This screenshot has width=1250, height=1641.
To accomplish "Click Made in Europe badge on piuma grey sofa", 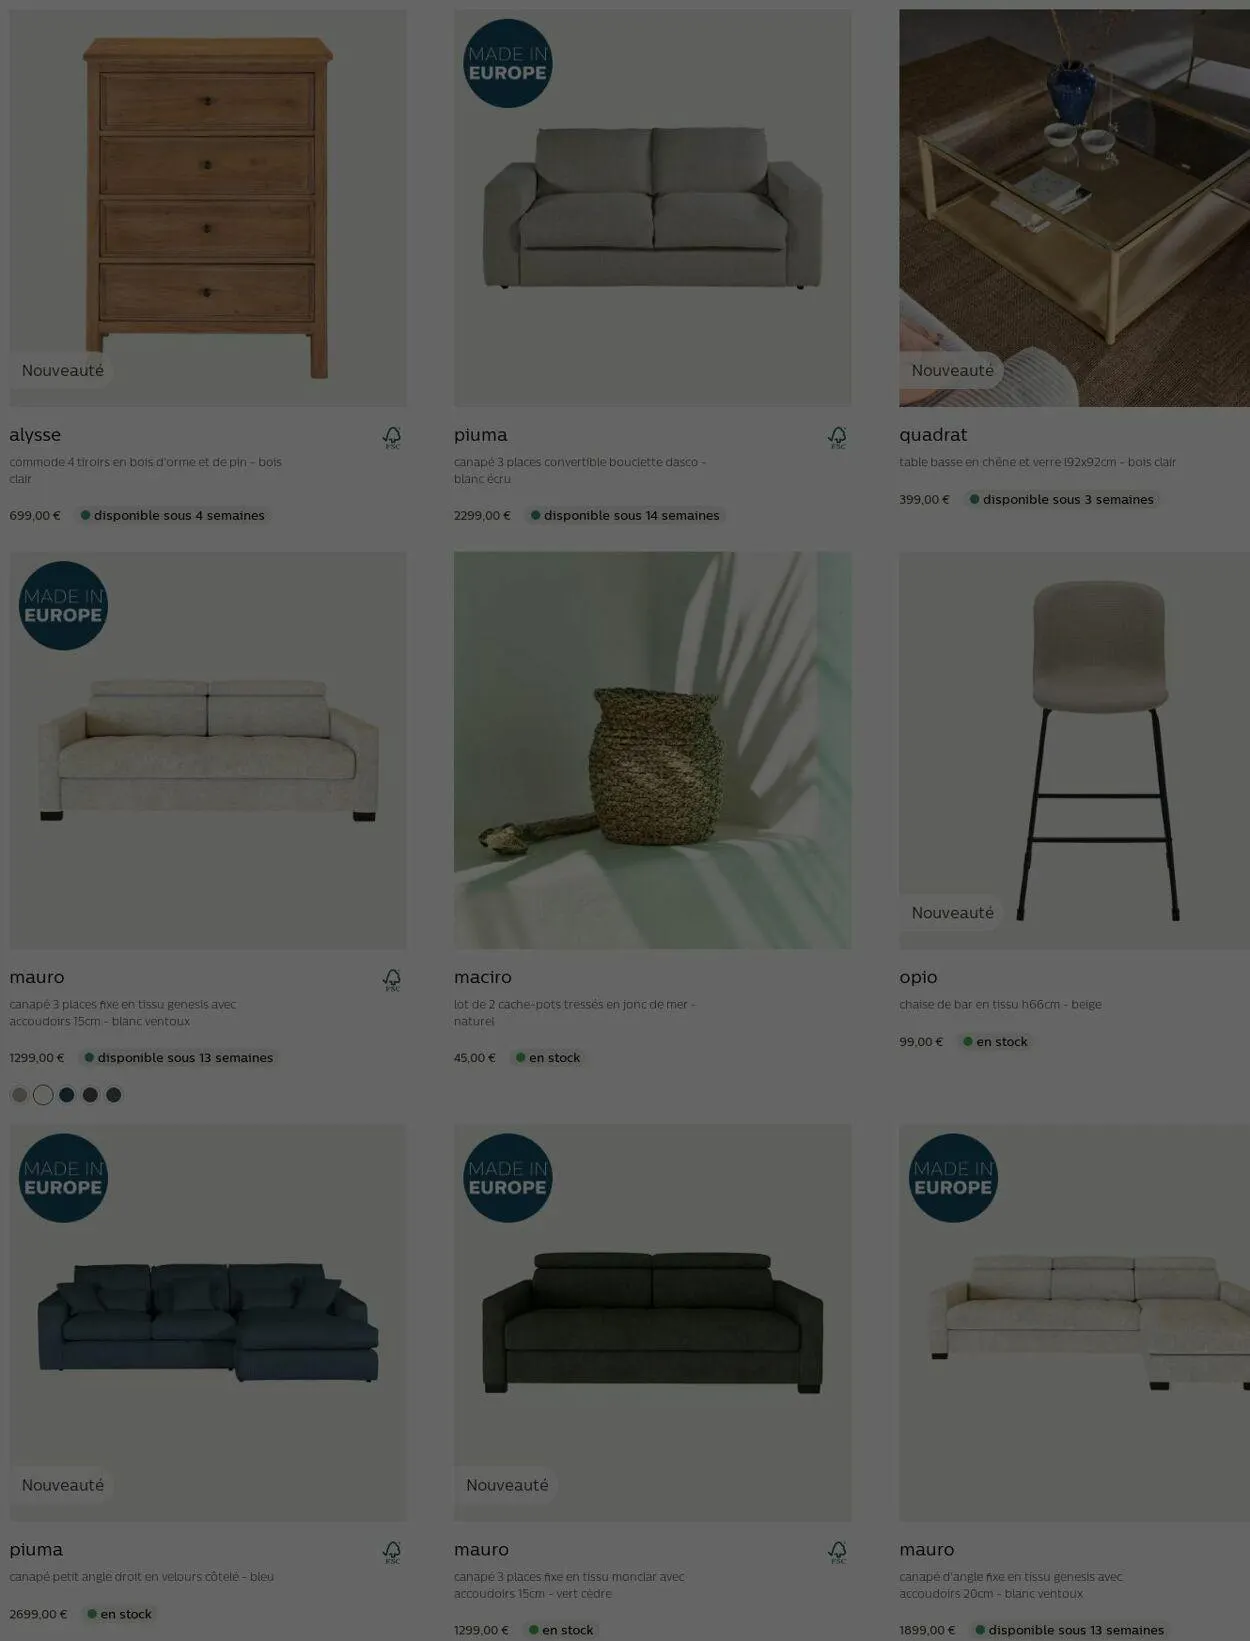I will [508, 63].
